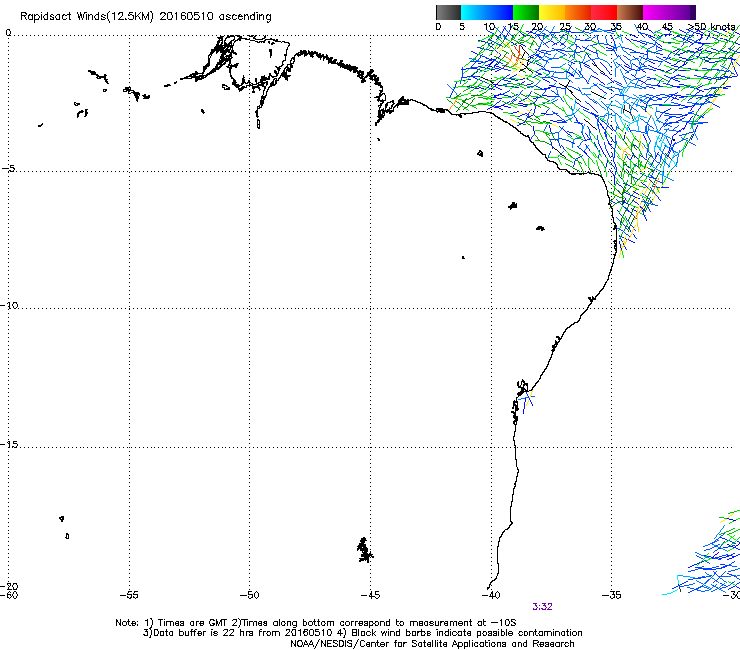Click the cyan-to-blue 5-15 knots legend swatch
This screenshot has height=650, width=740.
tap(487, 12)
